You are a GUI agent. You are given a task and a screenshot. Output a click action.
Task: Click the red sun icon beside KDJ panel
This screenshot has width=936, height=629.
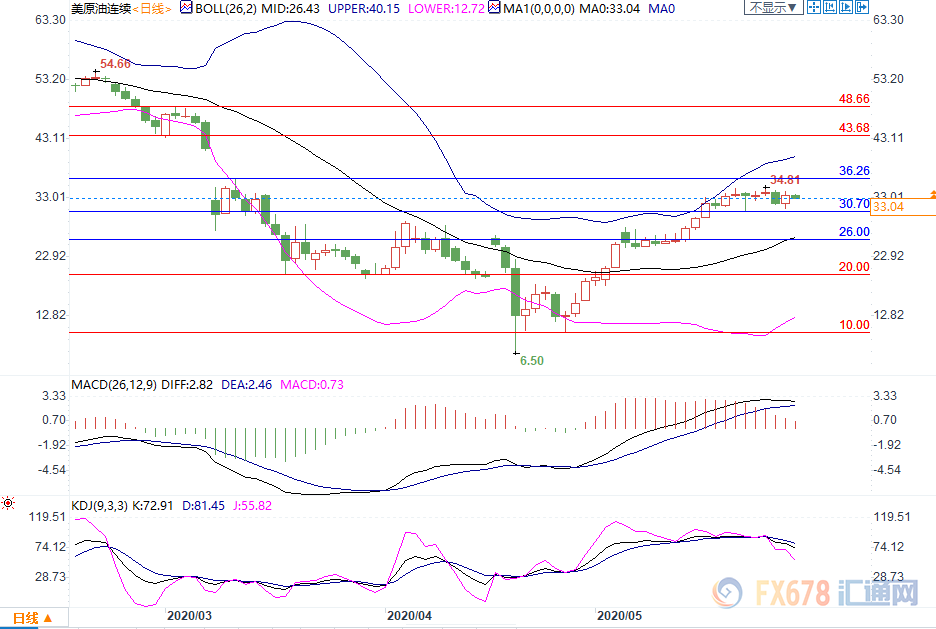tap(8, 503)
